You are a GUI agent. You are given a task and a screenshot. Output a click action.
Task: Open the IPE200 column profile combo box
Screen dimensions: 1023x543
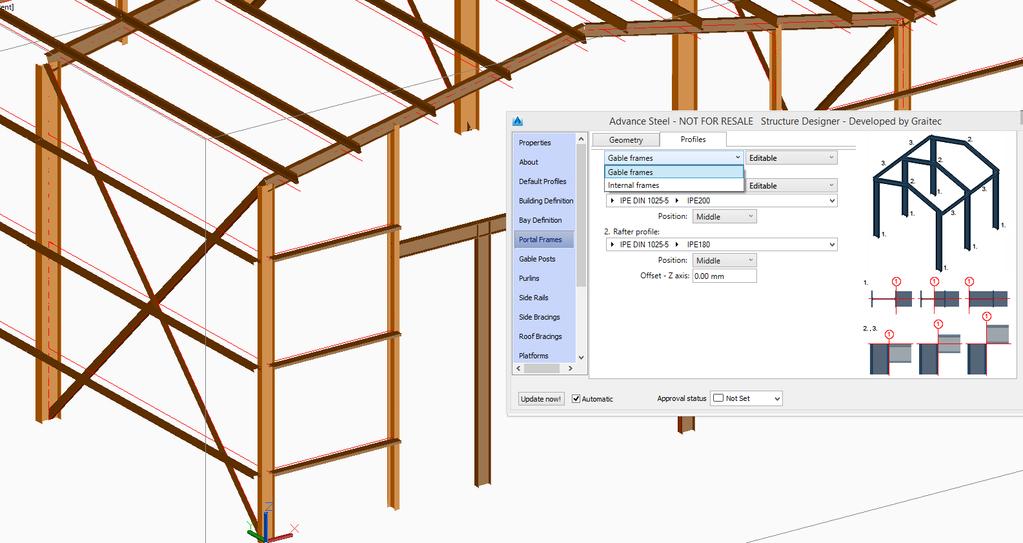(722, 200)
